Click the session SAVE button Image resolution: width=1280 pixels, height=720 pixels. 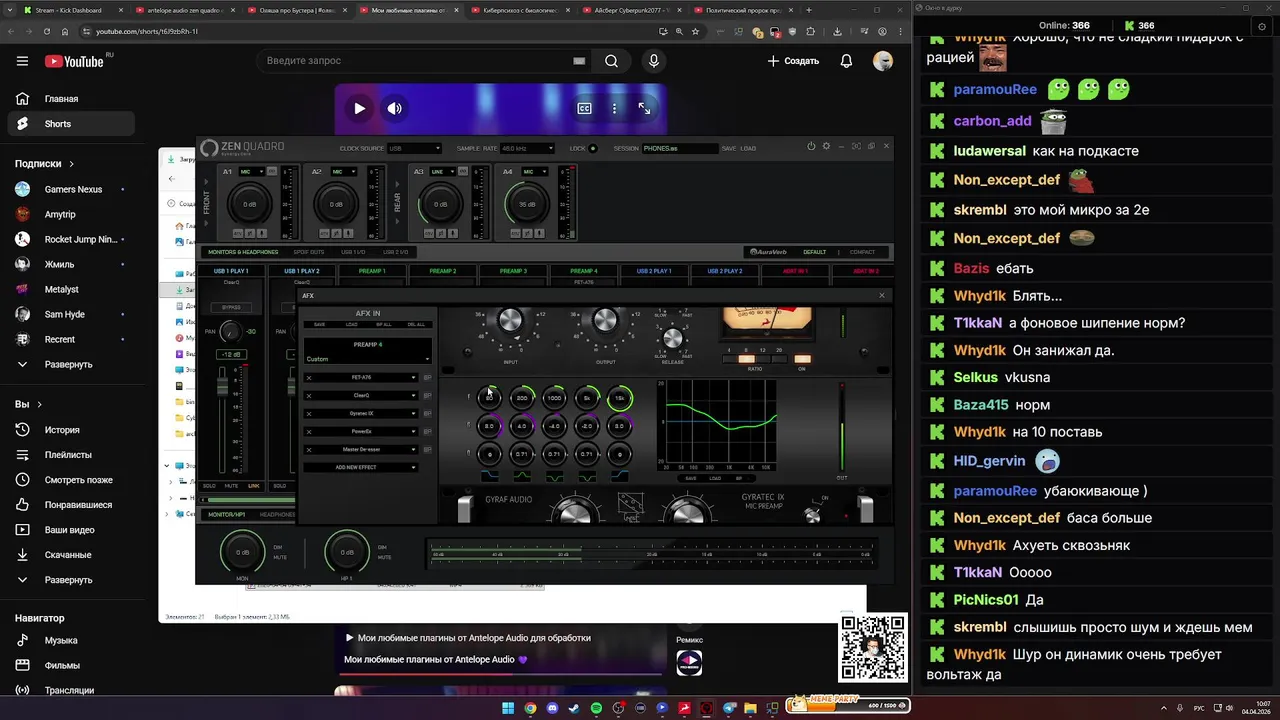click(729, 148)
